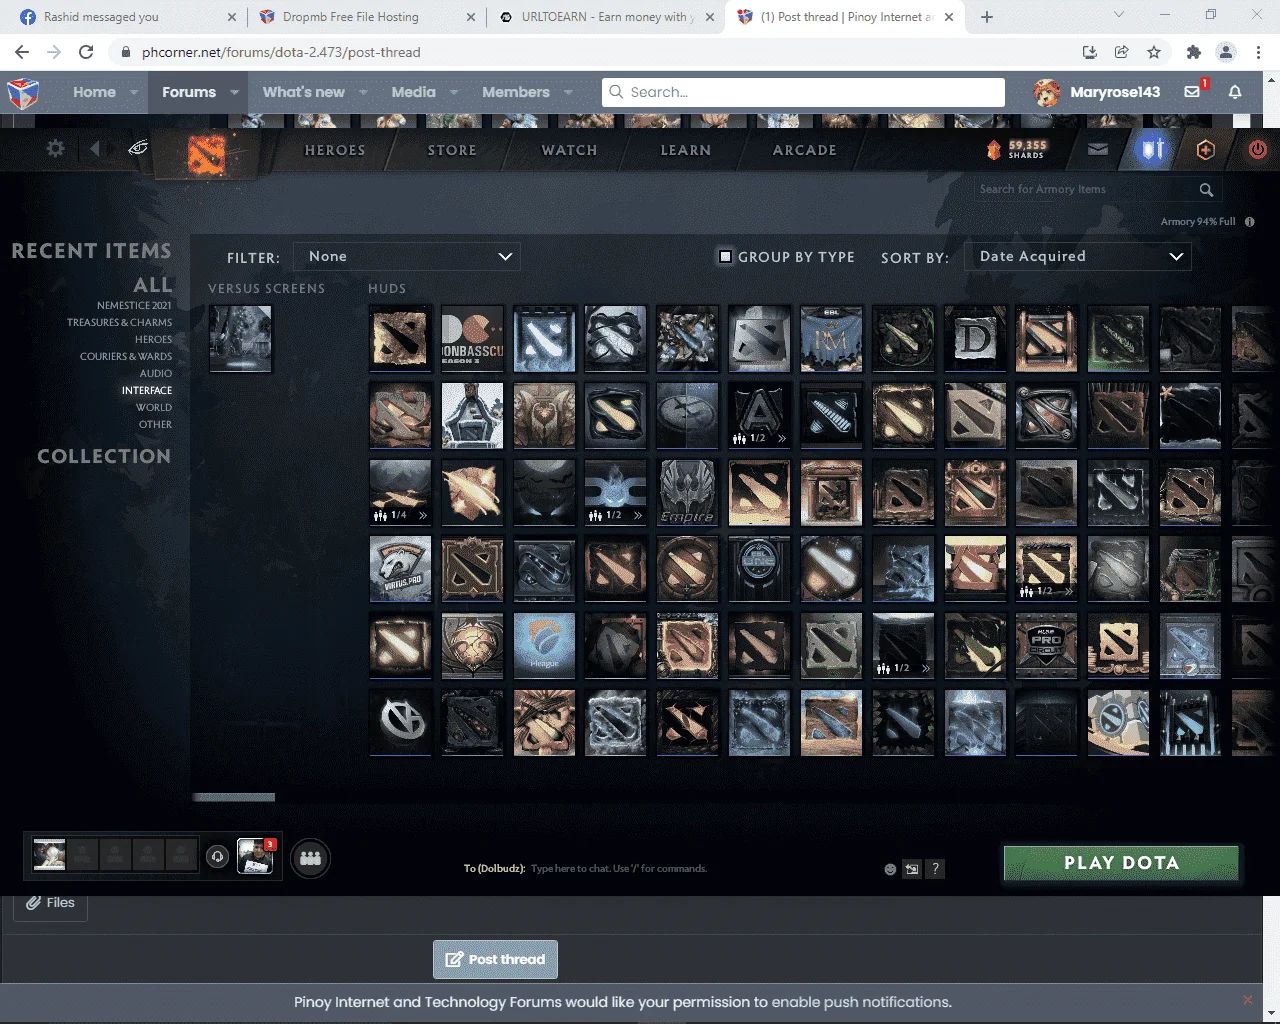Dismiss the push notification banner
This screenshot has height=1024, width=1280.
[x=1247, y=1001]
